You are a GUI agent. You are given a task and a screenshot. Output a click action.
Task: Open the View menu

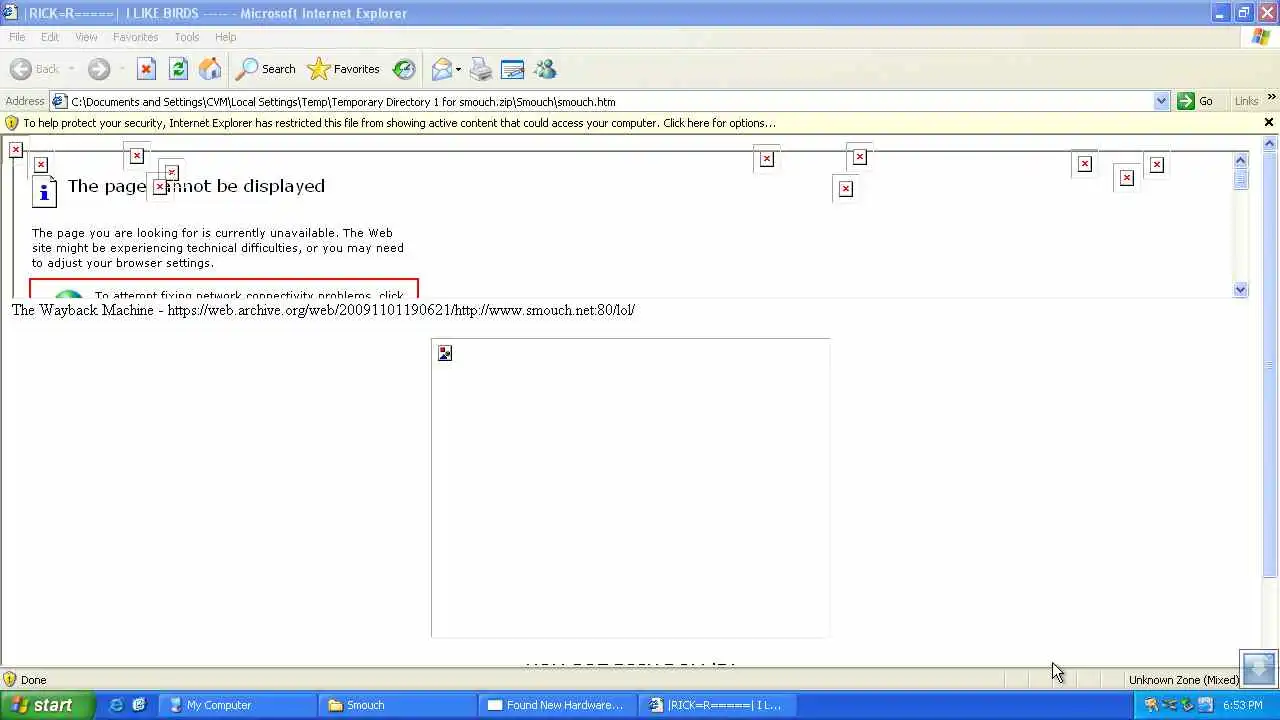click(86, 37)
